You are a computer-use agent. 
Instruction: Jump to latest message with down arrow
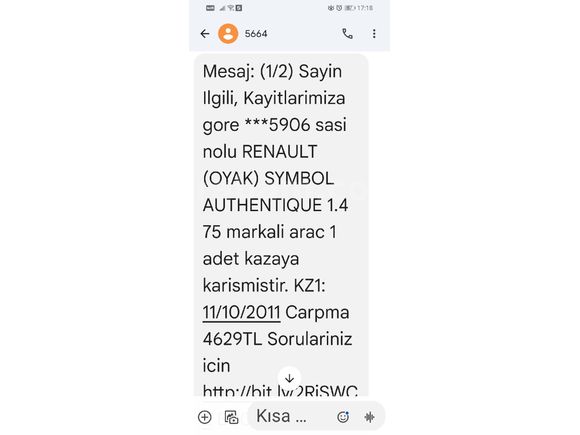coord(289,378)
